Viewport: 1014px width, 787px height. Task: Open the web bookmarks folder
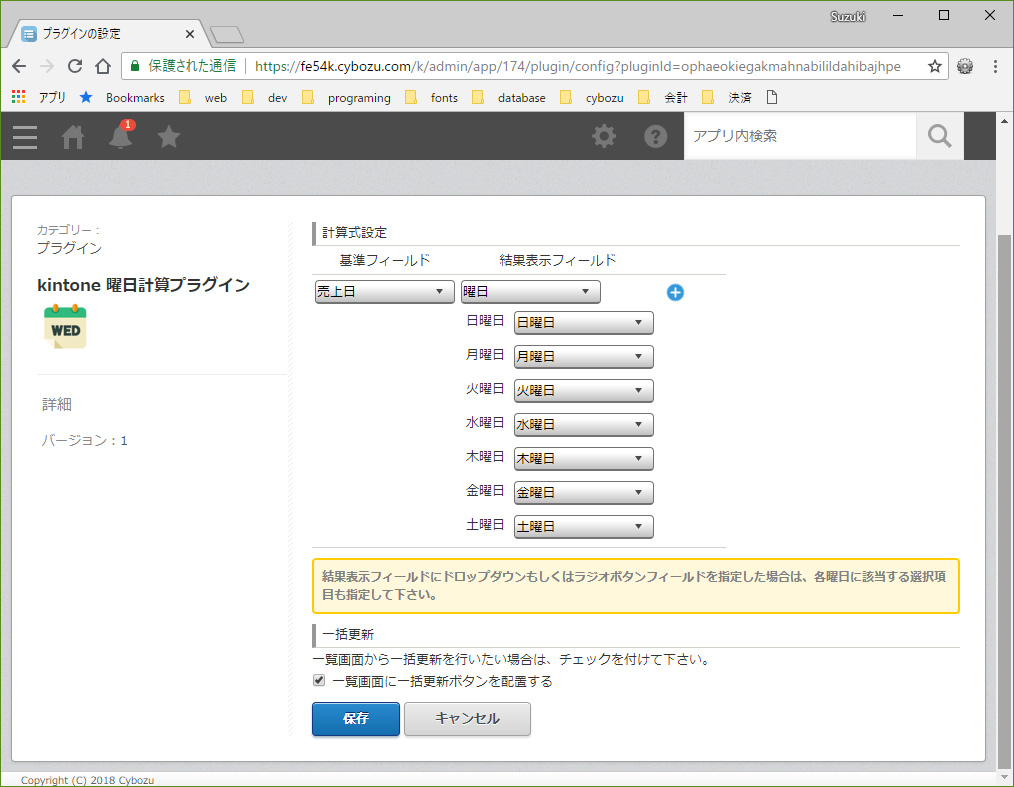(x=203, y=97)
